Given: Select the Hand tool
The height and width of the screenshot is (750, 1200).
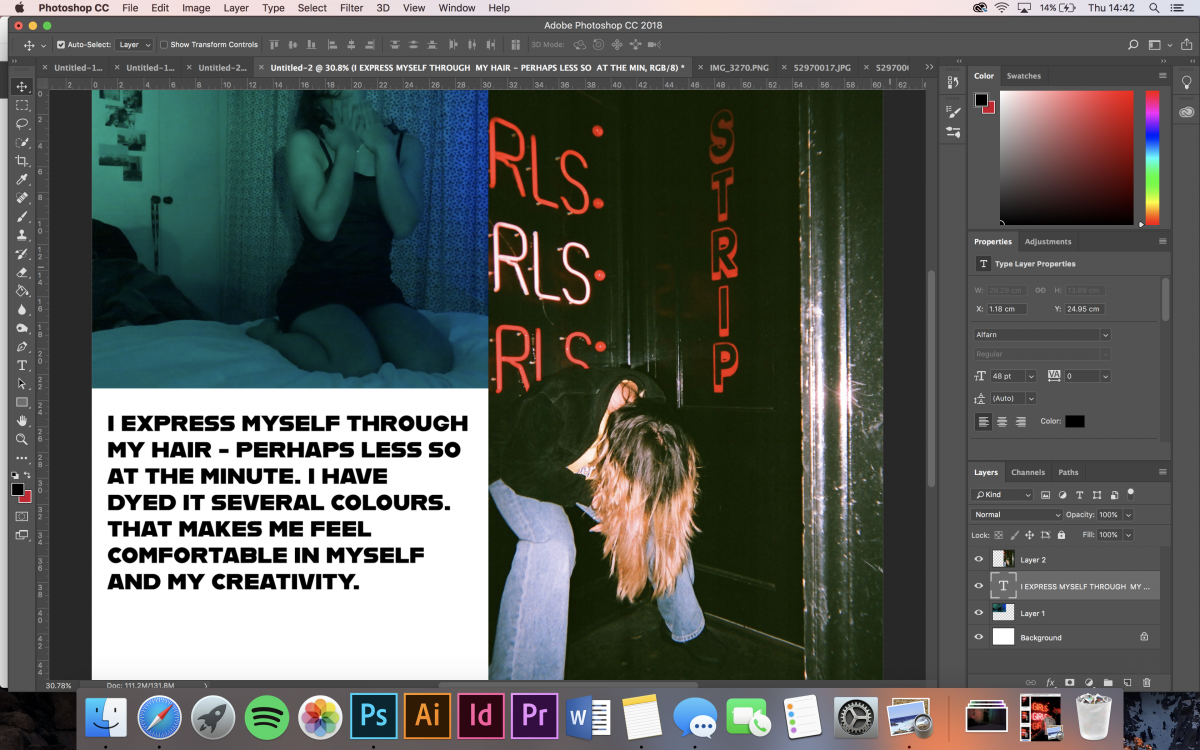Looking at the screenshot, I should [22, 421].
